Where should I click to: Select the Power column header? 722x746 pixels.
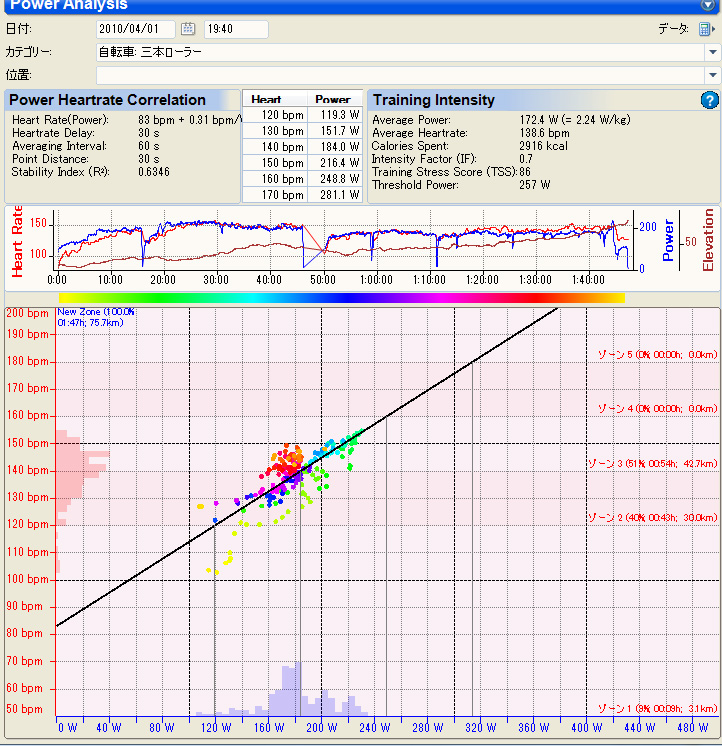click(334, 99)
